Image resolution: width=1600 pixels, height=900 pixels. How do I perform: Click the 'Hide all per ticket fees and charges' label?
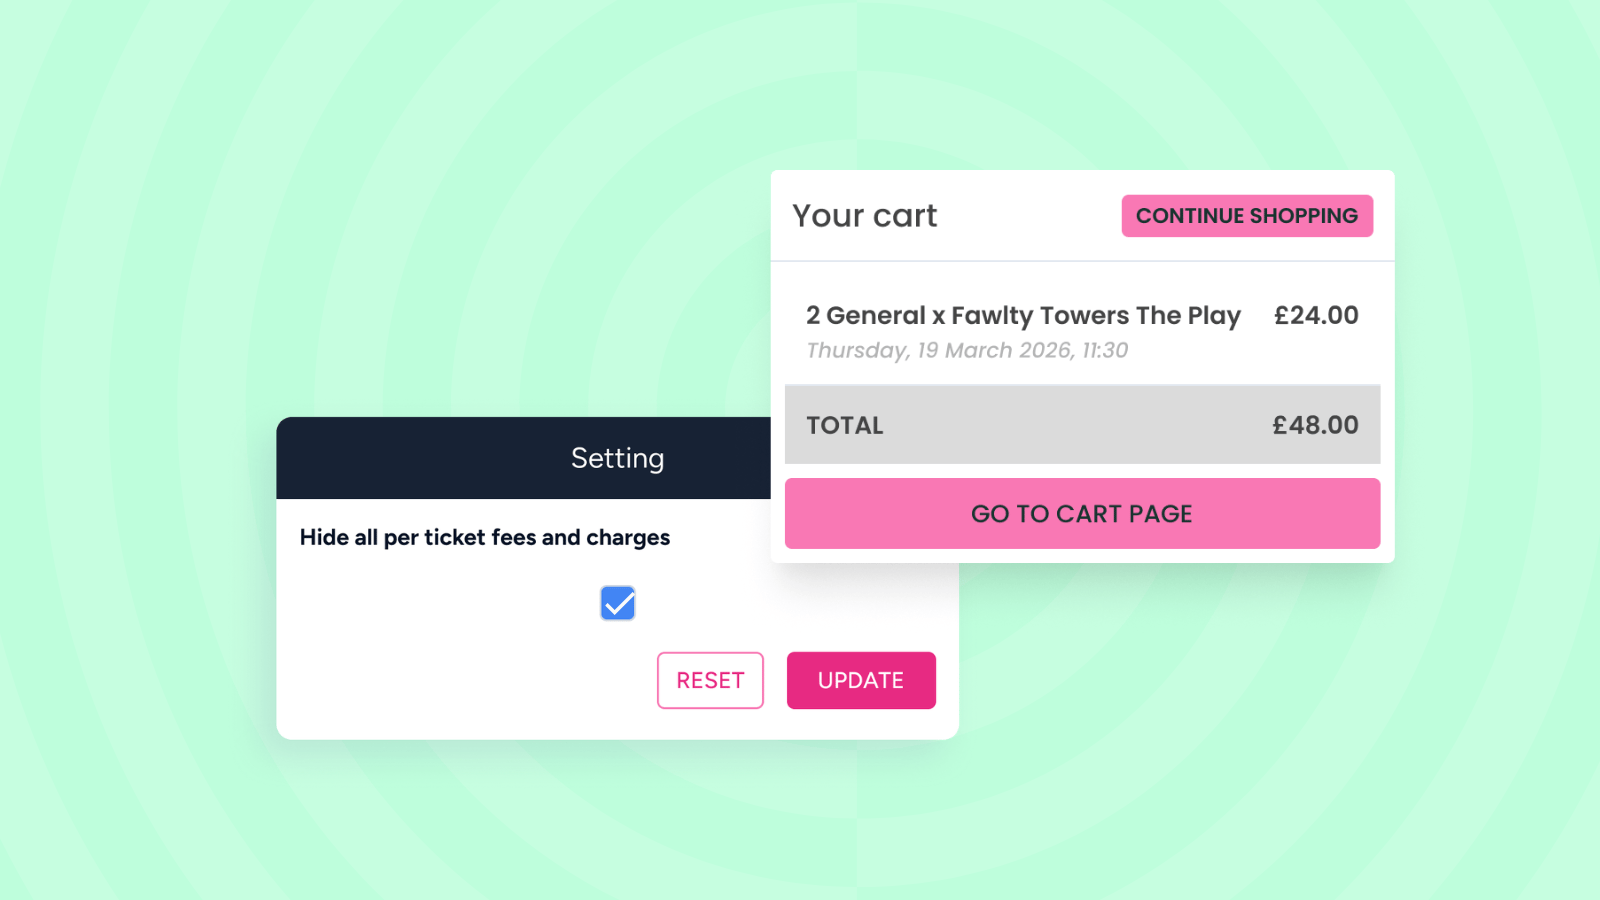(x=485, y=537)
